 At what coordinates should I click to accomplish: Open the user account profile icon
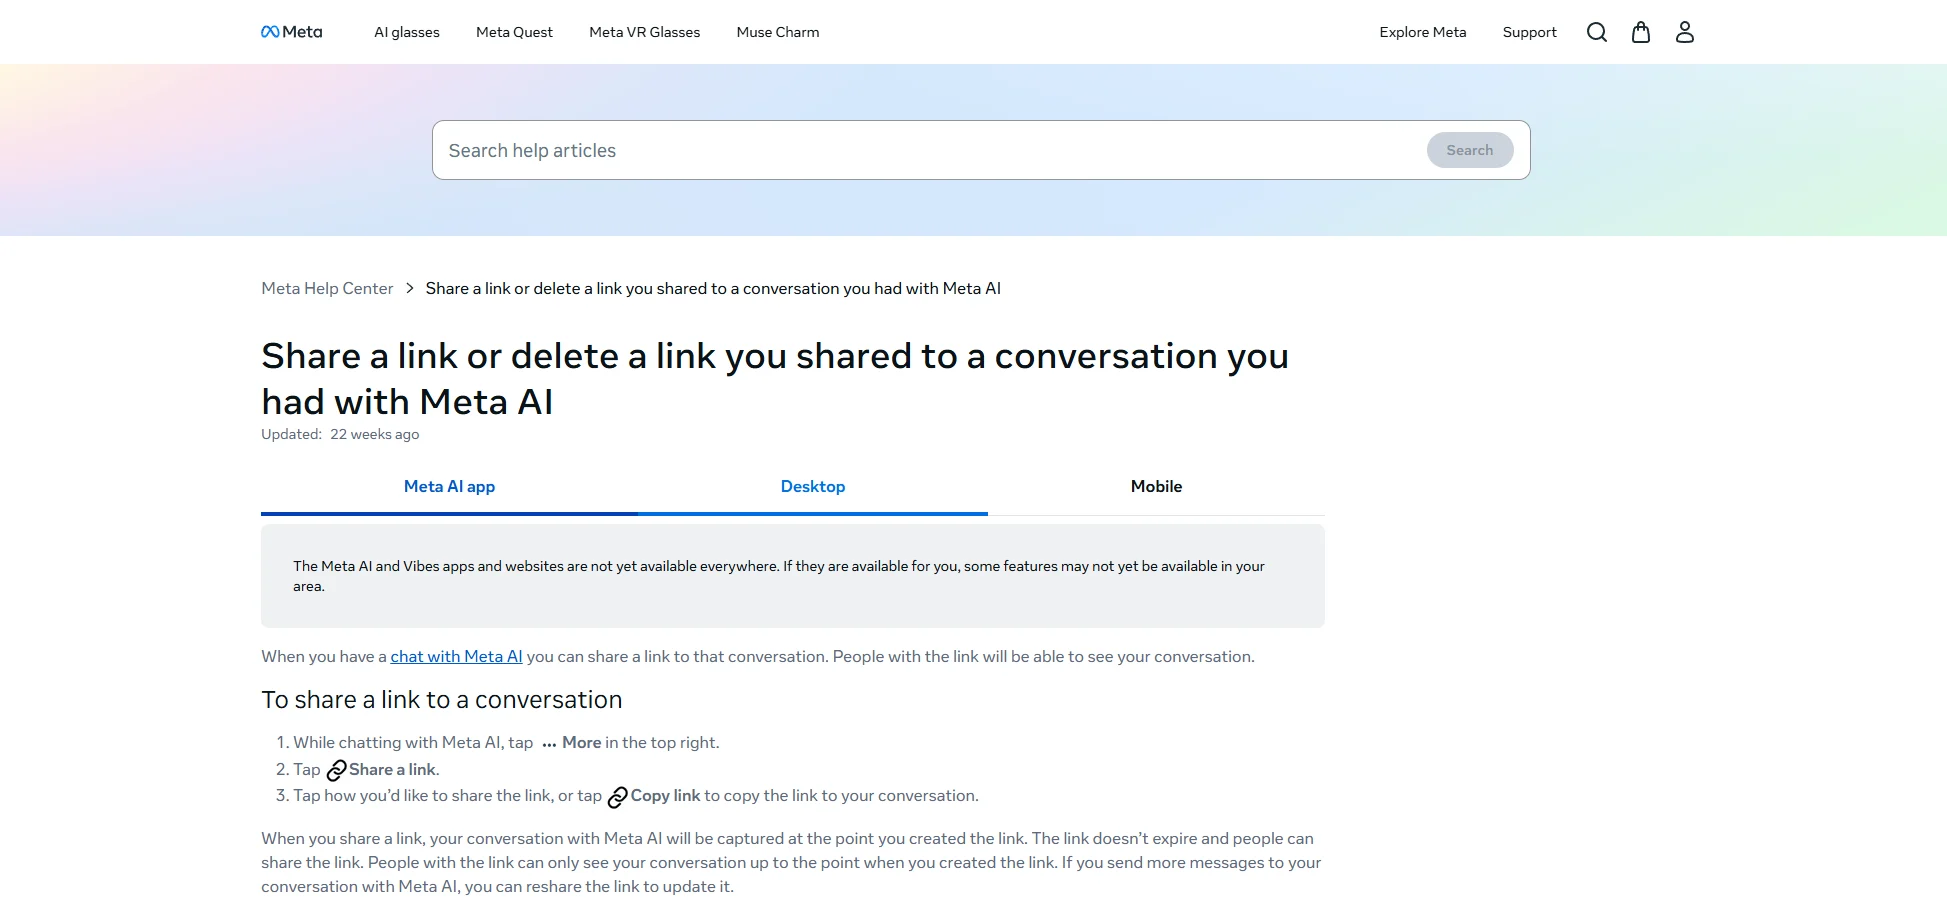(1685, 32)
